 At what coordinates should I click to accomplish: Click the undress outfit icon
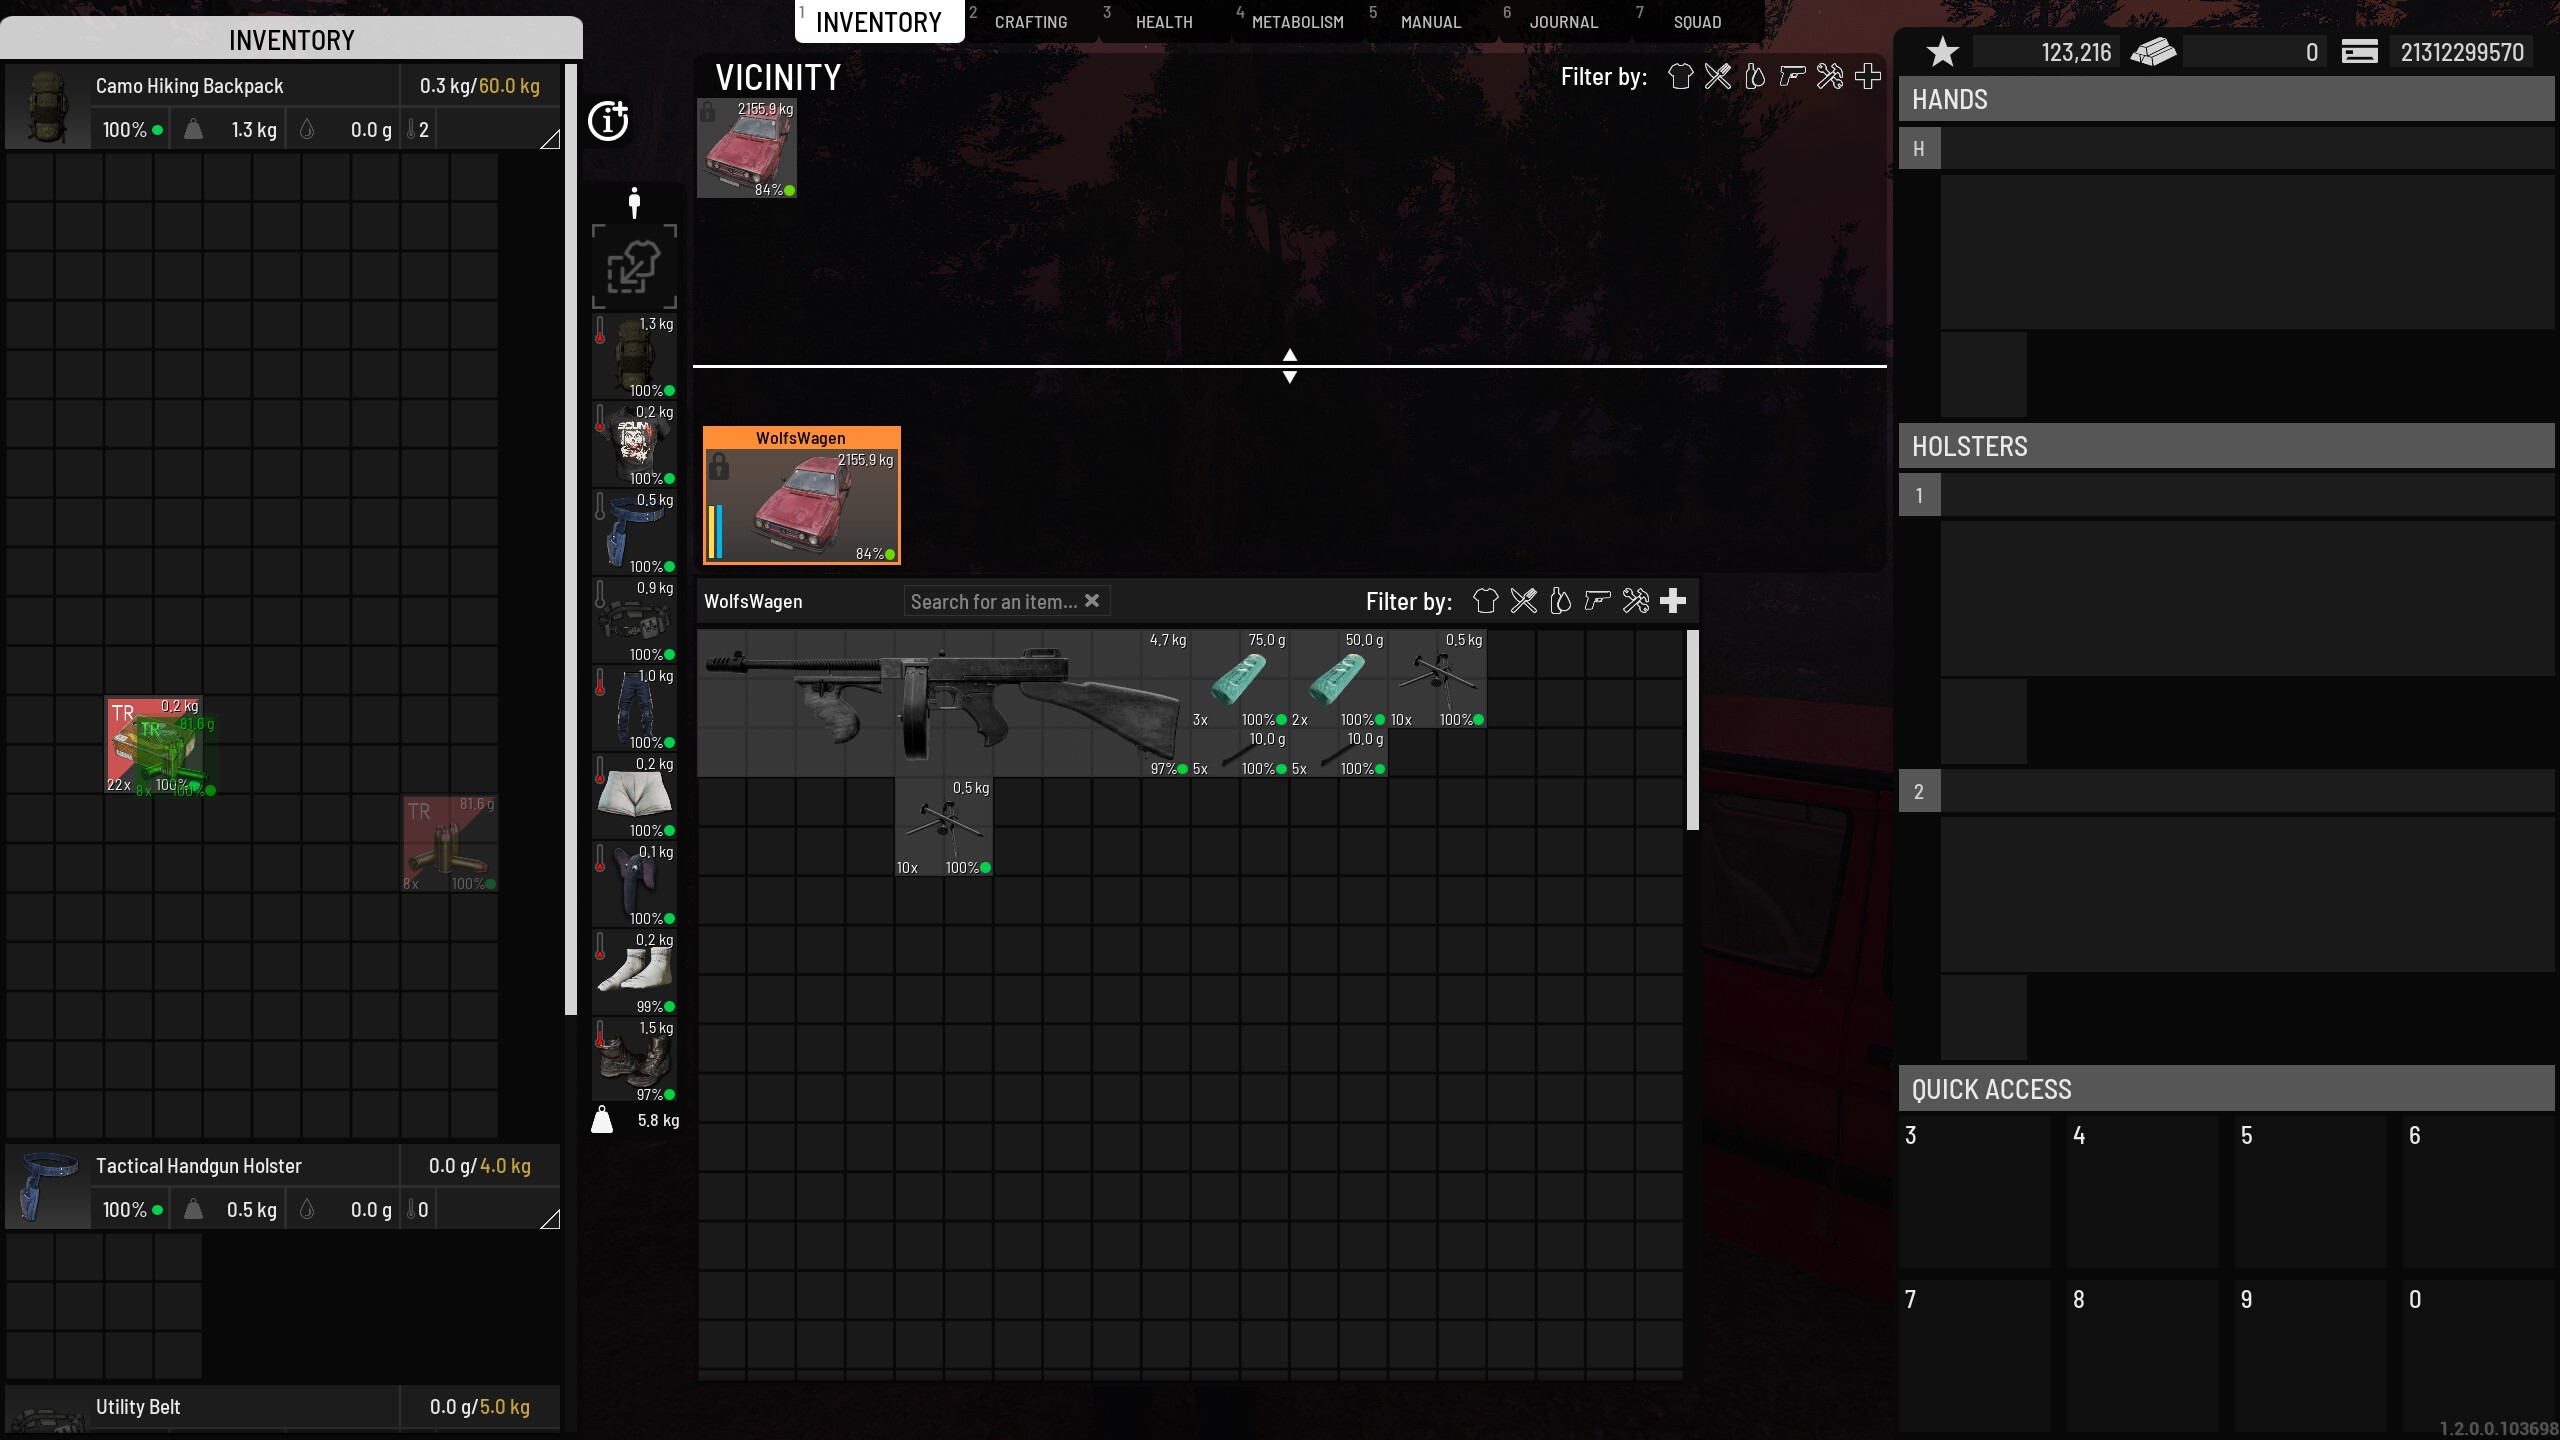click(x=634, y=267)
